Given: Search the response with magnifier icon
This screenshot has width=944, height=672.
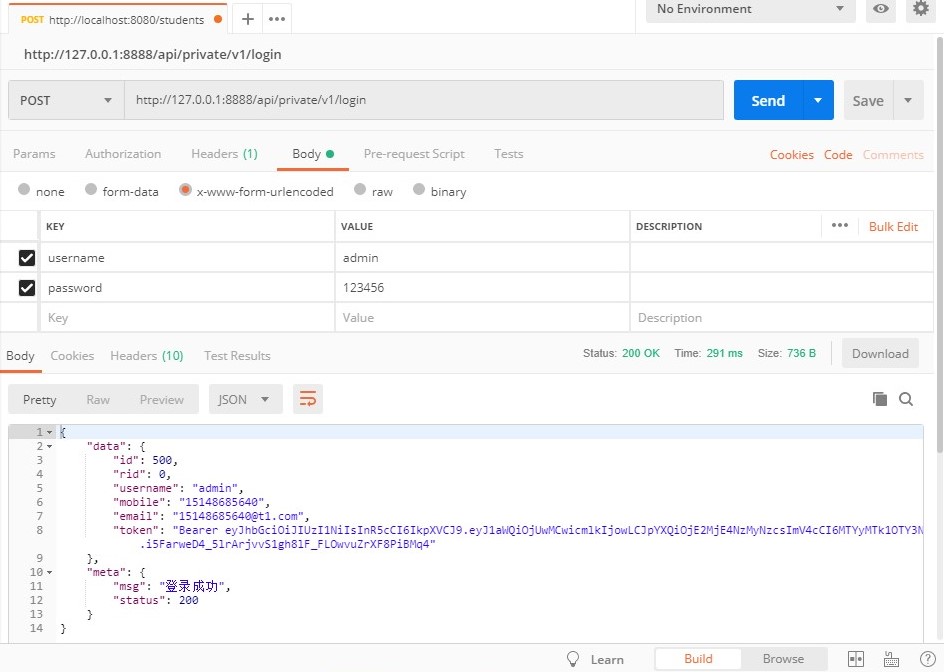Looking at the screenshot, I should pos(906,399).
